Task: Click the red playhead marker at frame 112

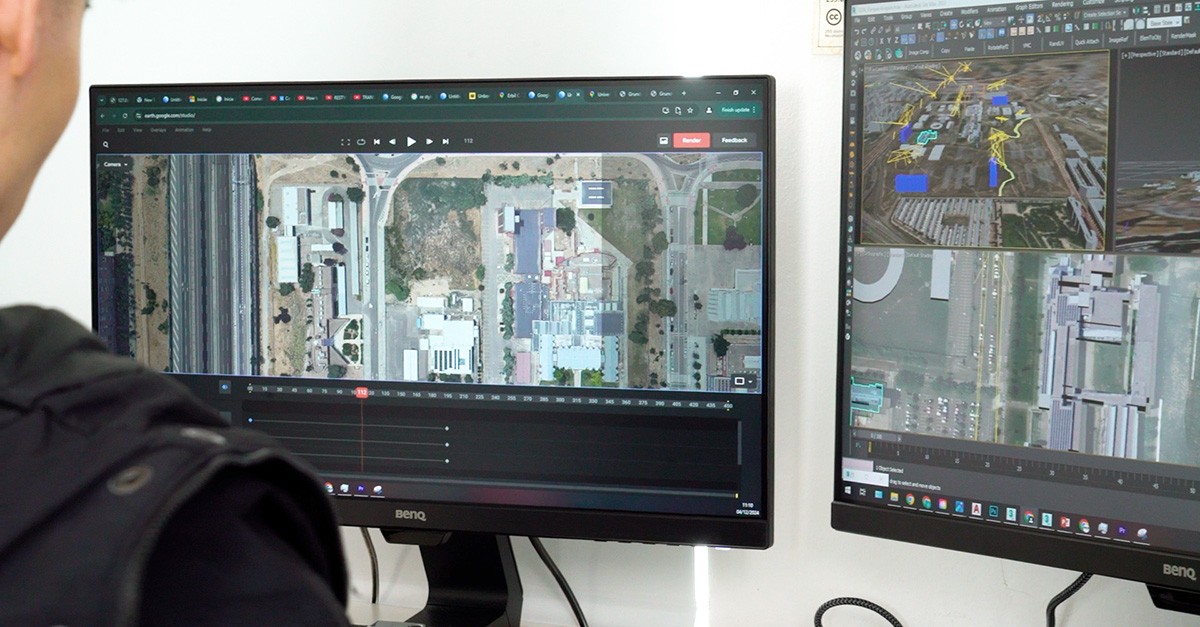Action: (361, 392)
